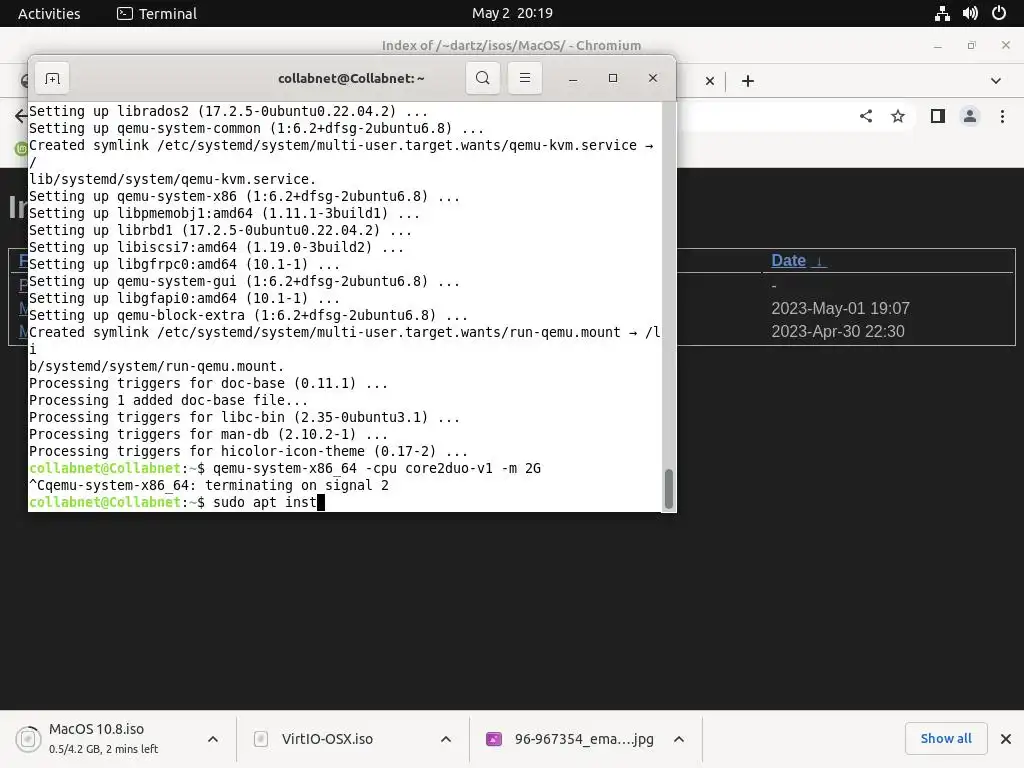Show all downloads
The height and width of the screenshot is (768, 1024).
[x=946, y=739]
